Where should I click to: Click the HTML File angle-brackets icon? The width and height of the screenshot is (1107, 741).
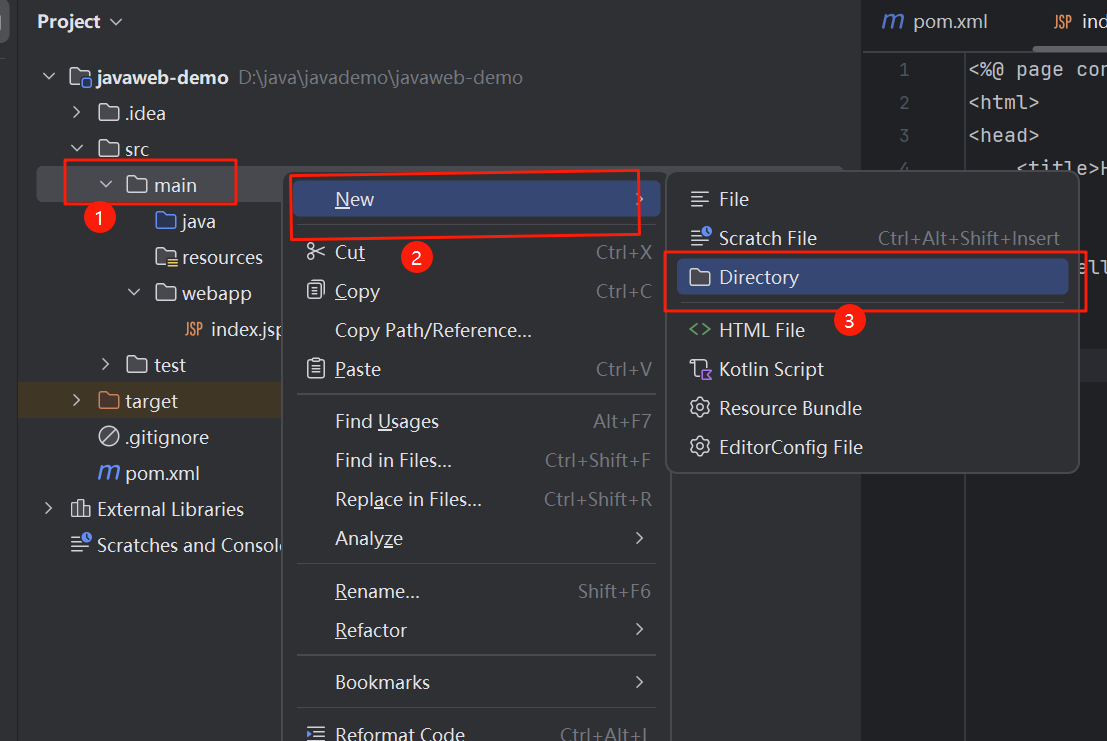click(700, 329)
